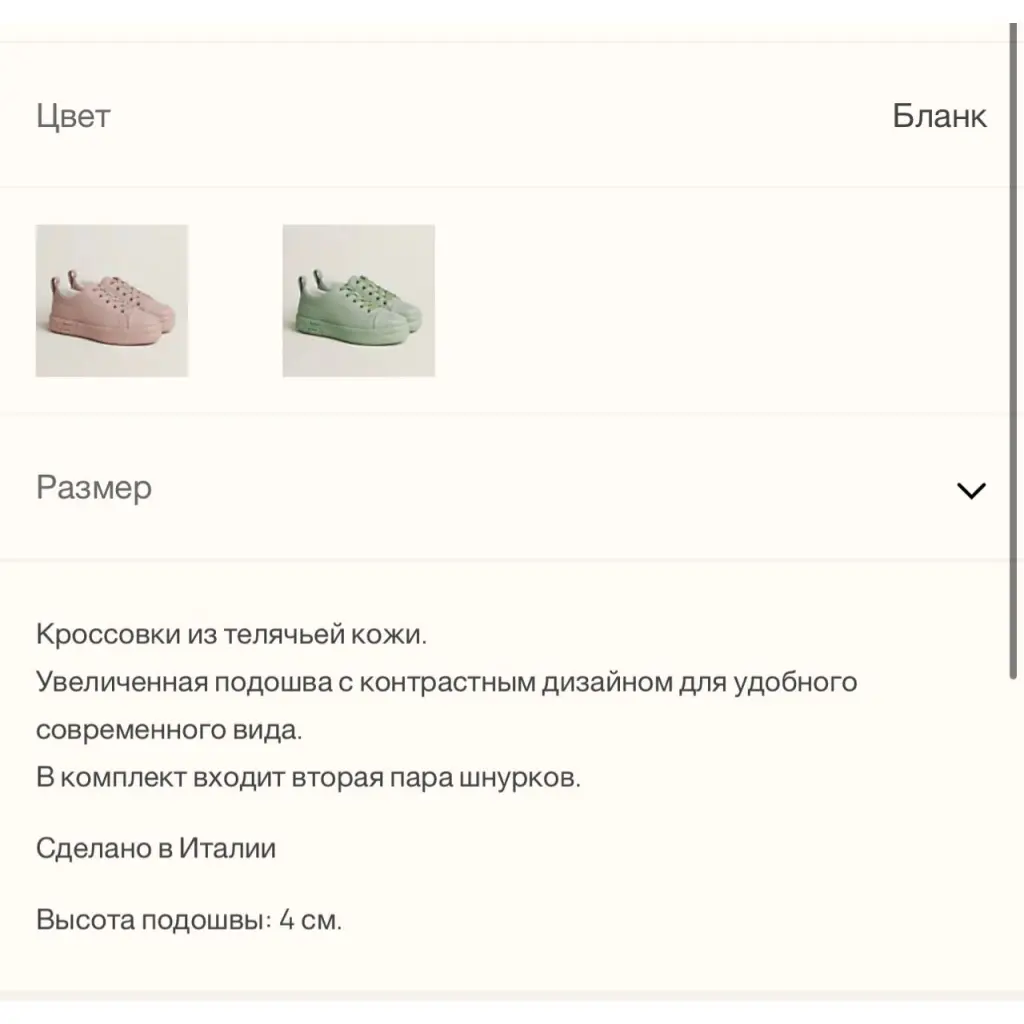Click the vertical scrollbar thumb

click(1014, 353)
